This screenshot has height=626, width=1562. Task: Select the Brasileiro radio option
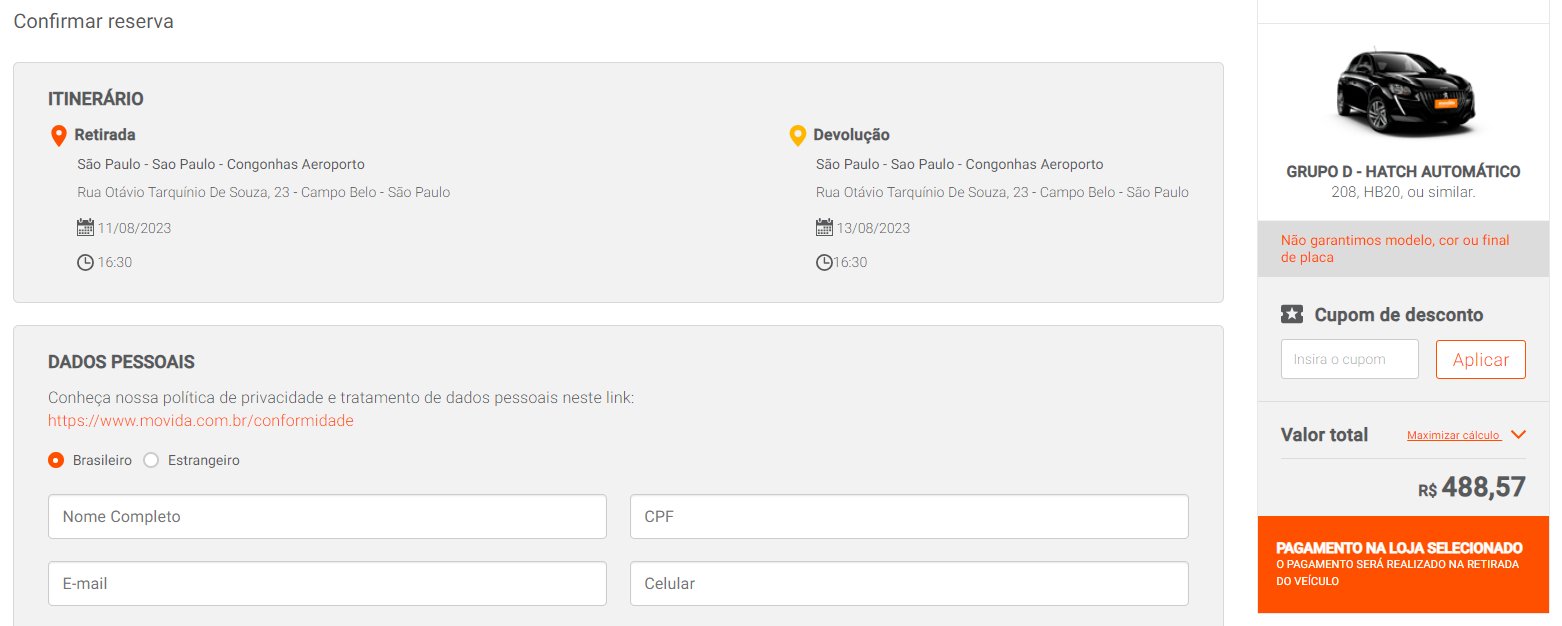(x=56, y=460)
